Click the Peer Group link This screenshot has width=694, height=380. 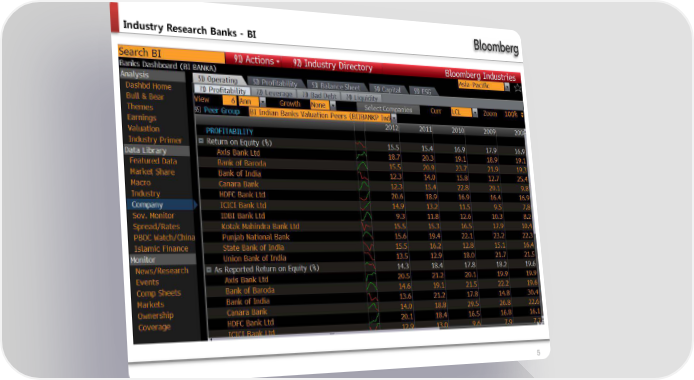coord(221,111)
